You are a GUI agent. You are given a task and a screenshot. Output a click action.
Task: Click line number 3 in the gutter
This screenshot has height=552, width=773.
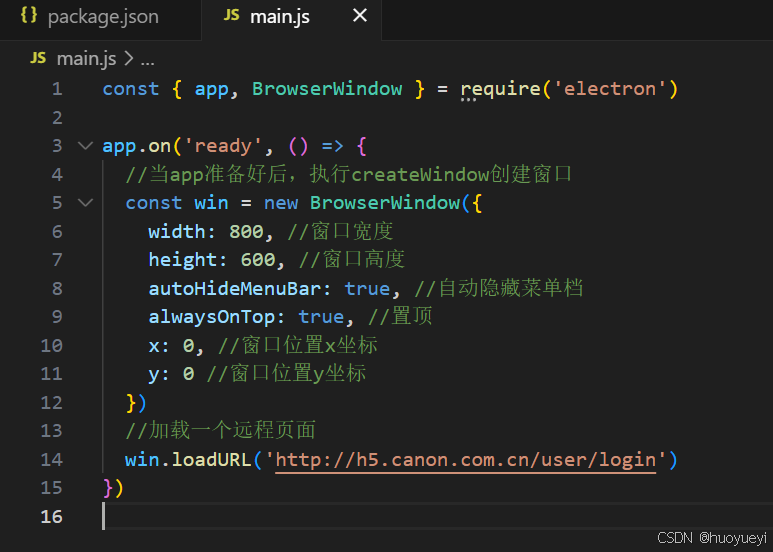(57, 146)
